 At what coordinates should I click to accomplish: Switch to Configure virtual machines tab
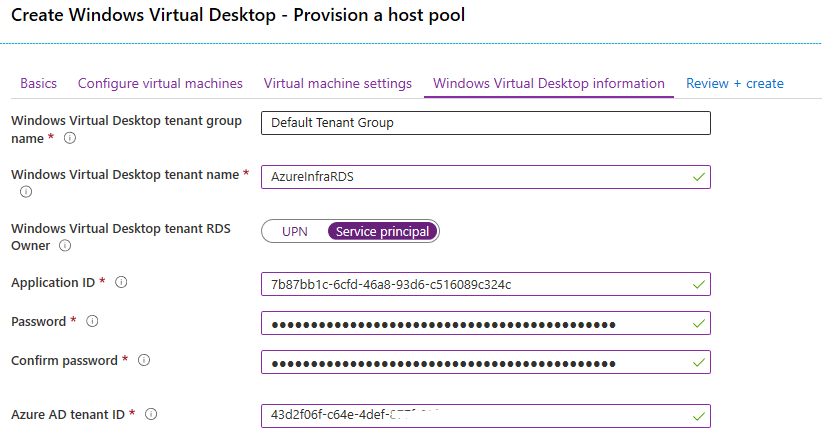160,83
